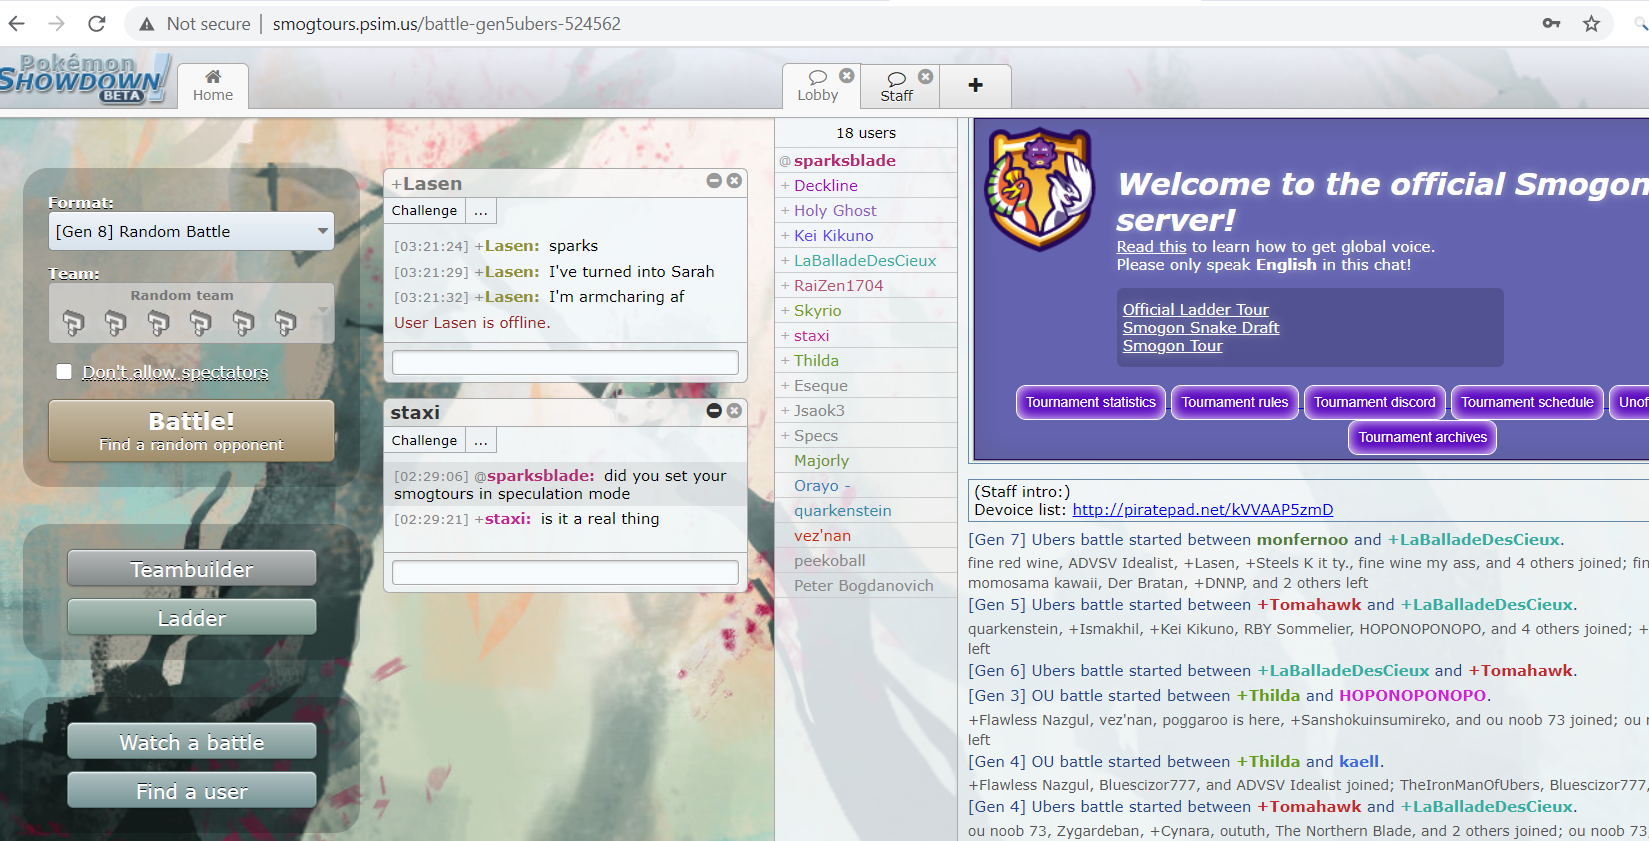Select user RaiZen1704 in the user list
Image resolution: width=1649 pixels, height=841 pixels.
tap(866, 285)
